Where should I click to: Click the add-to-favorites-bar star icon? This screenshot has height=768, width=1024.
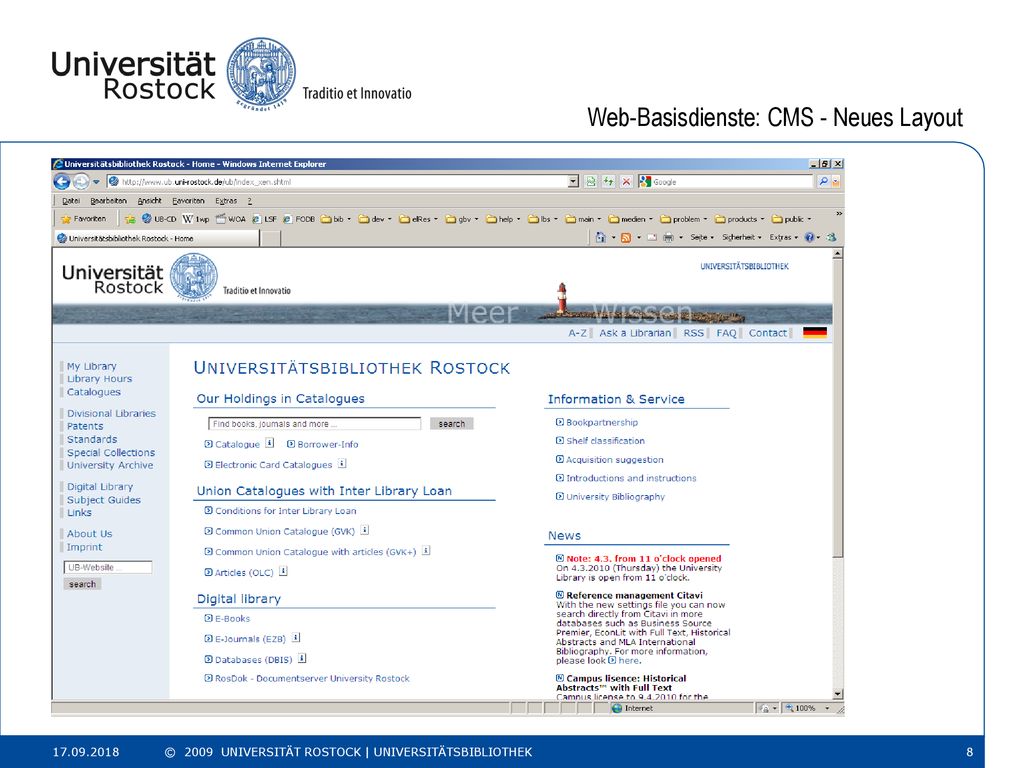pos(129,219)
